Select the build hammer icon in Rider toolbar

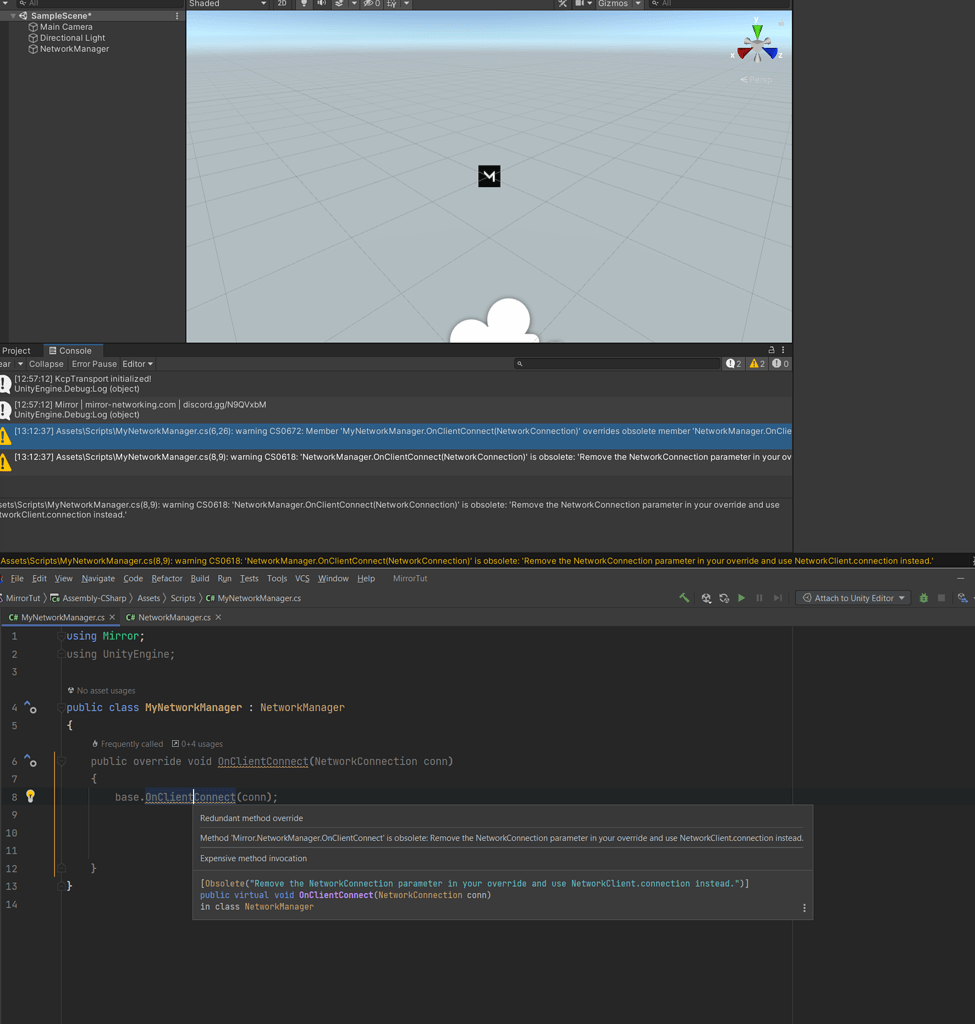pos(684,598)
